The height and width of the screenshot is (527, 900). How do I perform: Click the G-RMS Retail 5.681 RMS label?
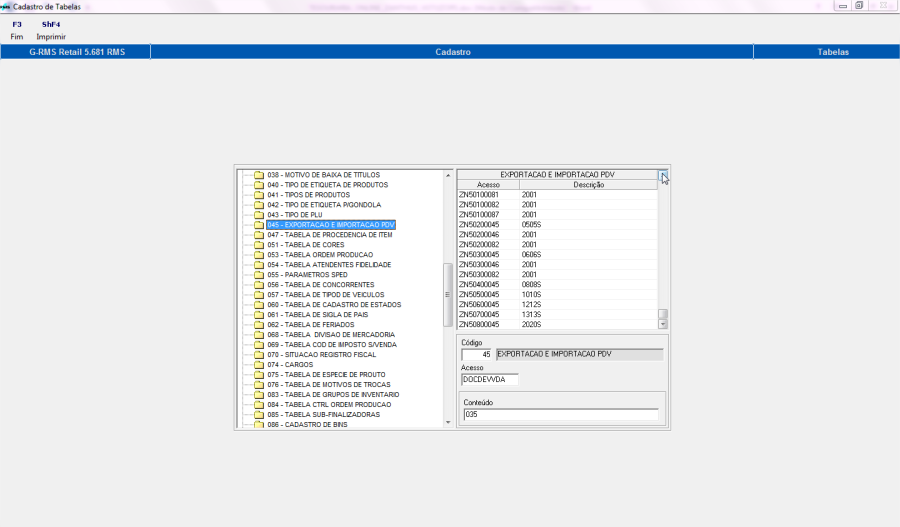[x=77, y=52]
